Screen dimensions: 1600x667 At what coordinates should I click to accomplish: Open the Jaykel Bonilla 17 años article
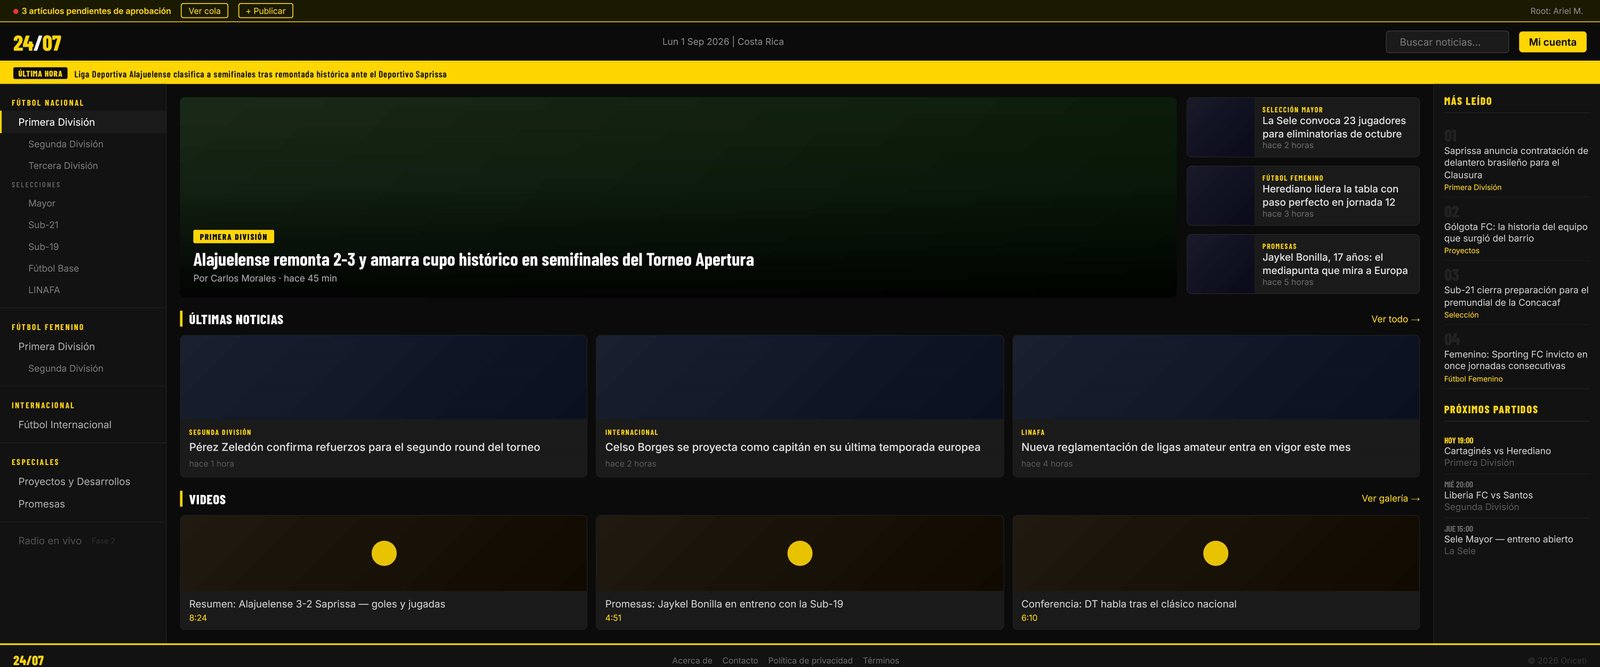(x=1303, y=264)
